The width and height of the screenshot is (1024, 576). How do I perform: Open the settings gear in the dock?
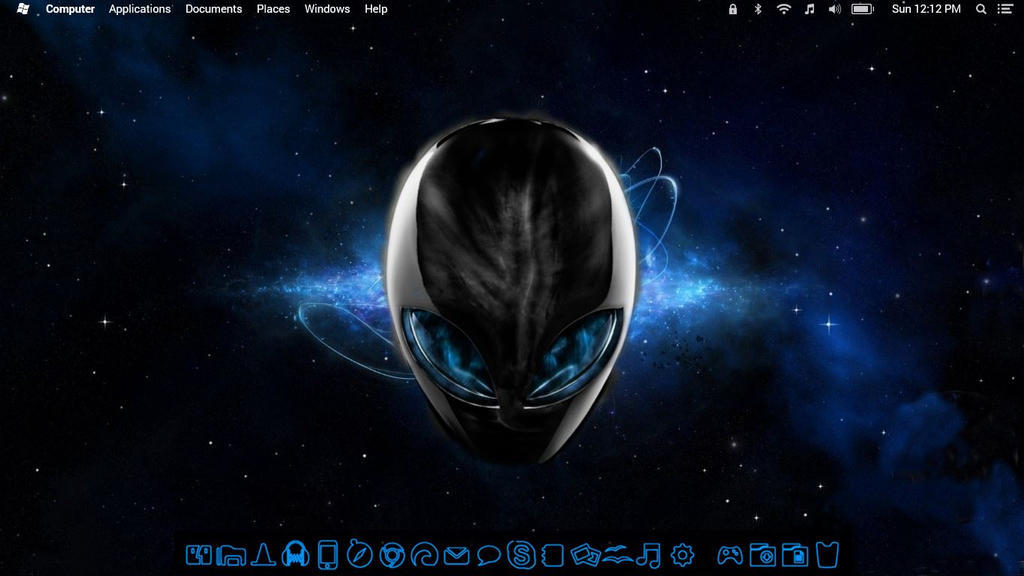click(682, 555)
